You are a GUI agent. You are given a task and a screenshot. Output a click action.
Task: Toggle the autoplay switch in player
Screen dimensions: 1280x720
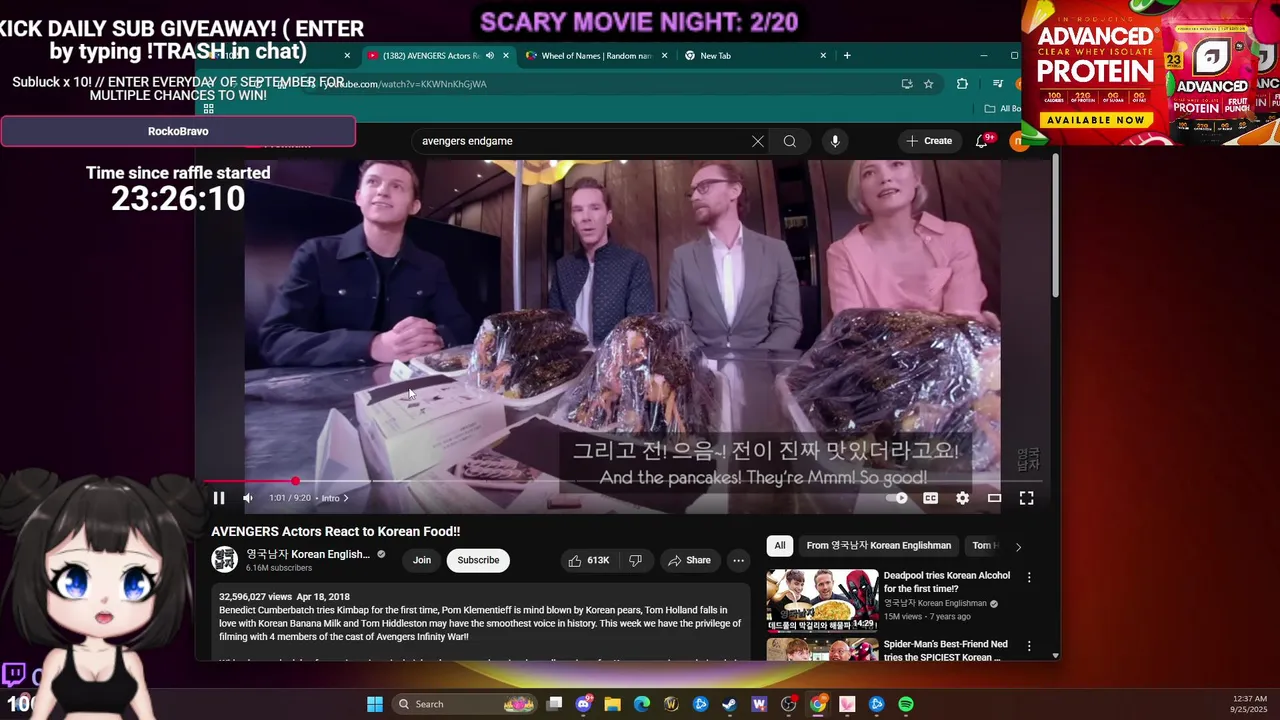897,498
